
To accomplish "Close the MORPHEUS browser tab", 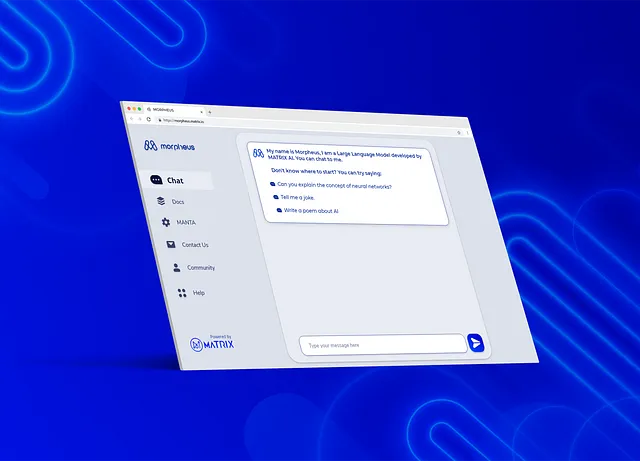I will [201, 111].
